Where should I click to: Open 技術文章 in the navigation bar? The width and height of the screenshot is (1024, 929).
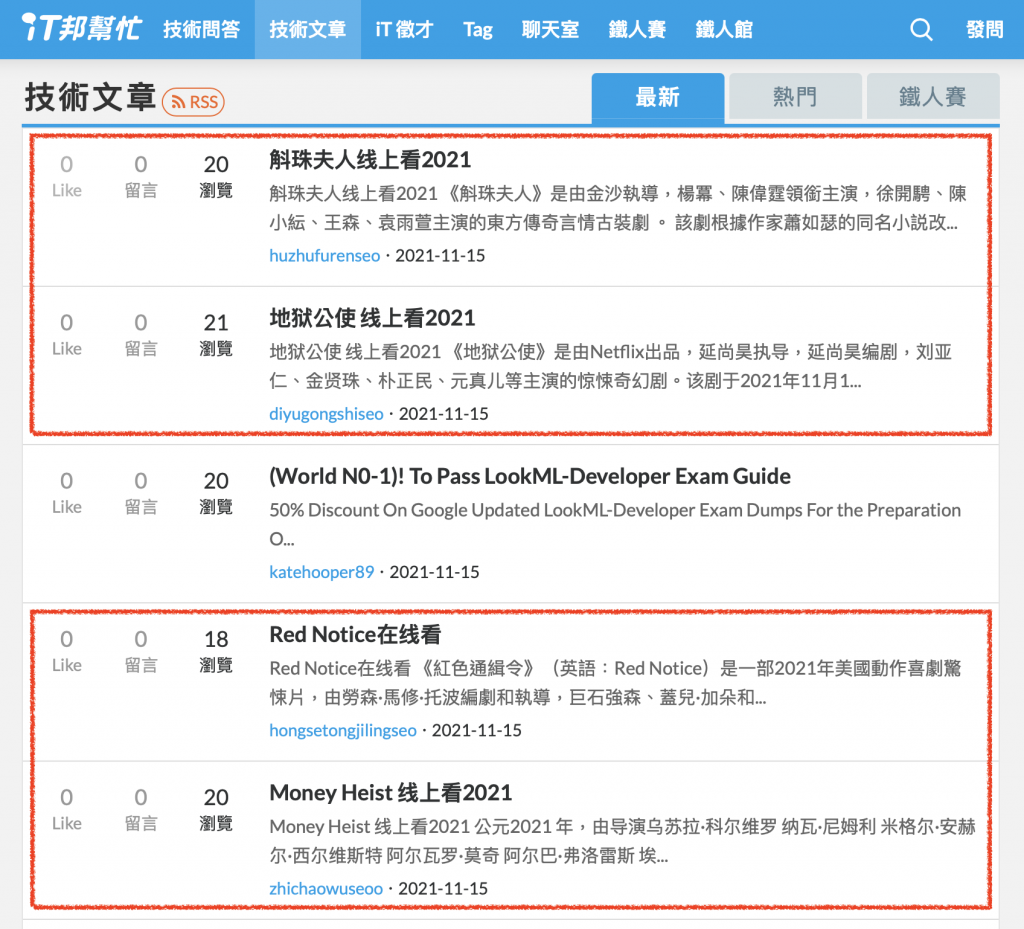(x=308, y=29)
